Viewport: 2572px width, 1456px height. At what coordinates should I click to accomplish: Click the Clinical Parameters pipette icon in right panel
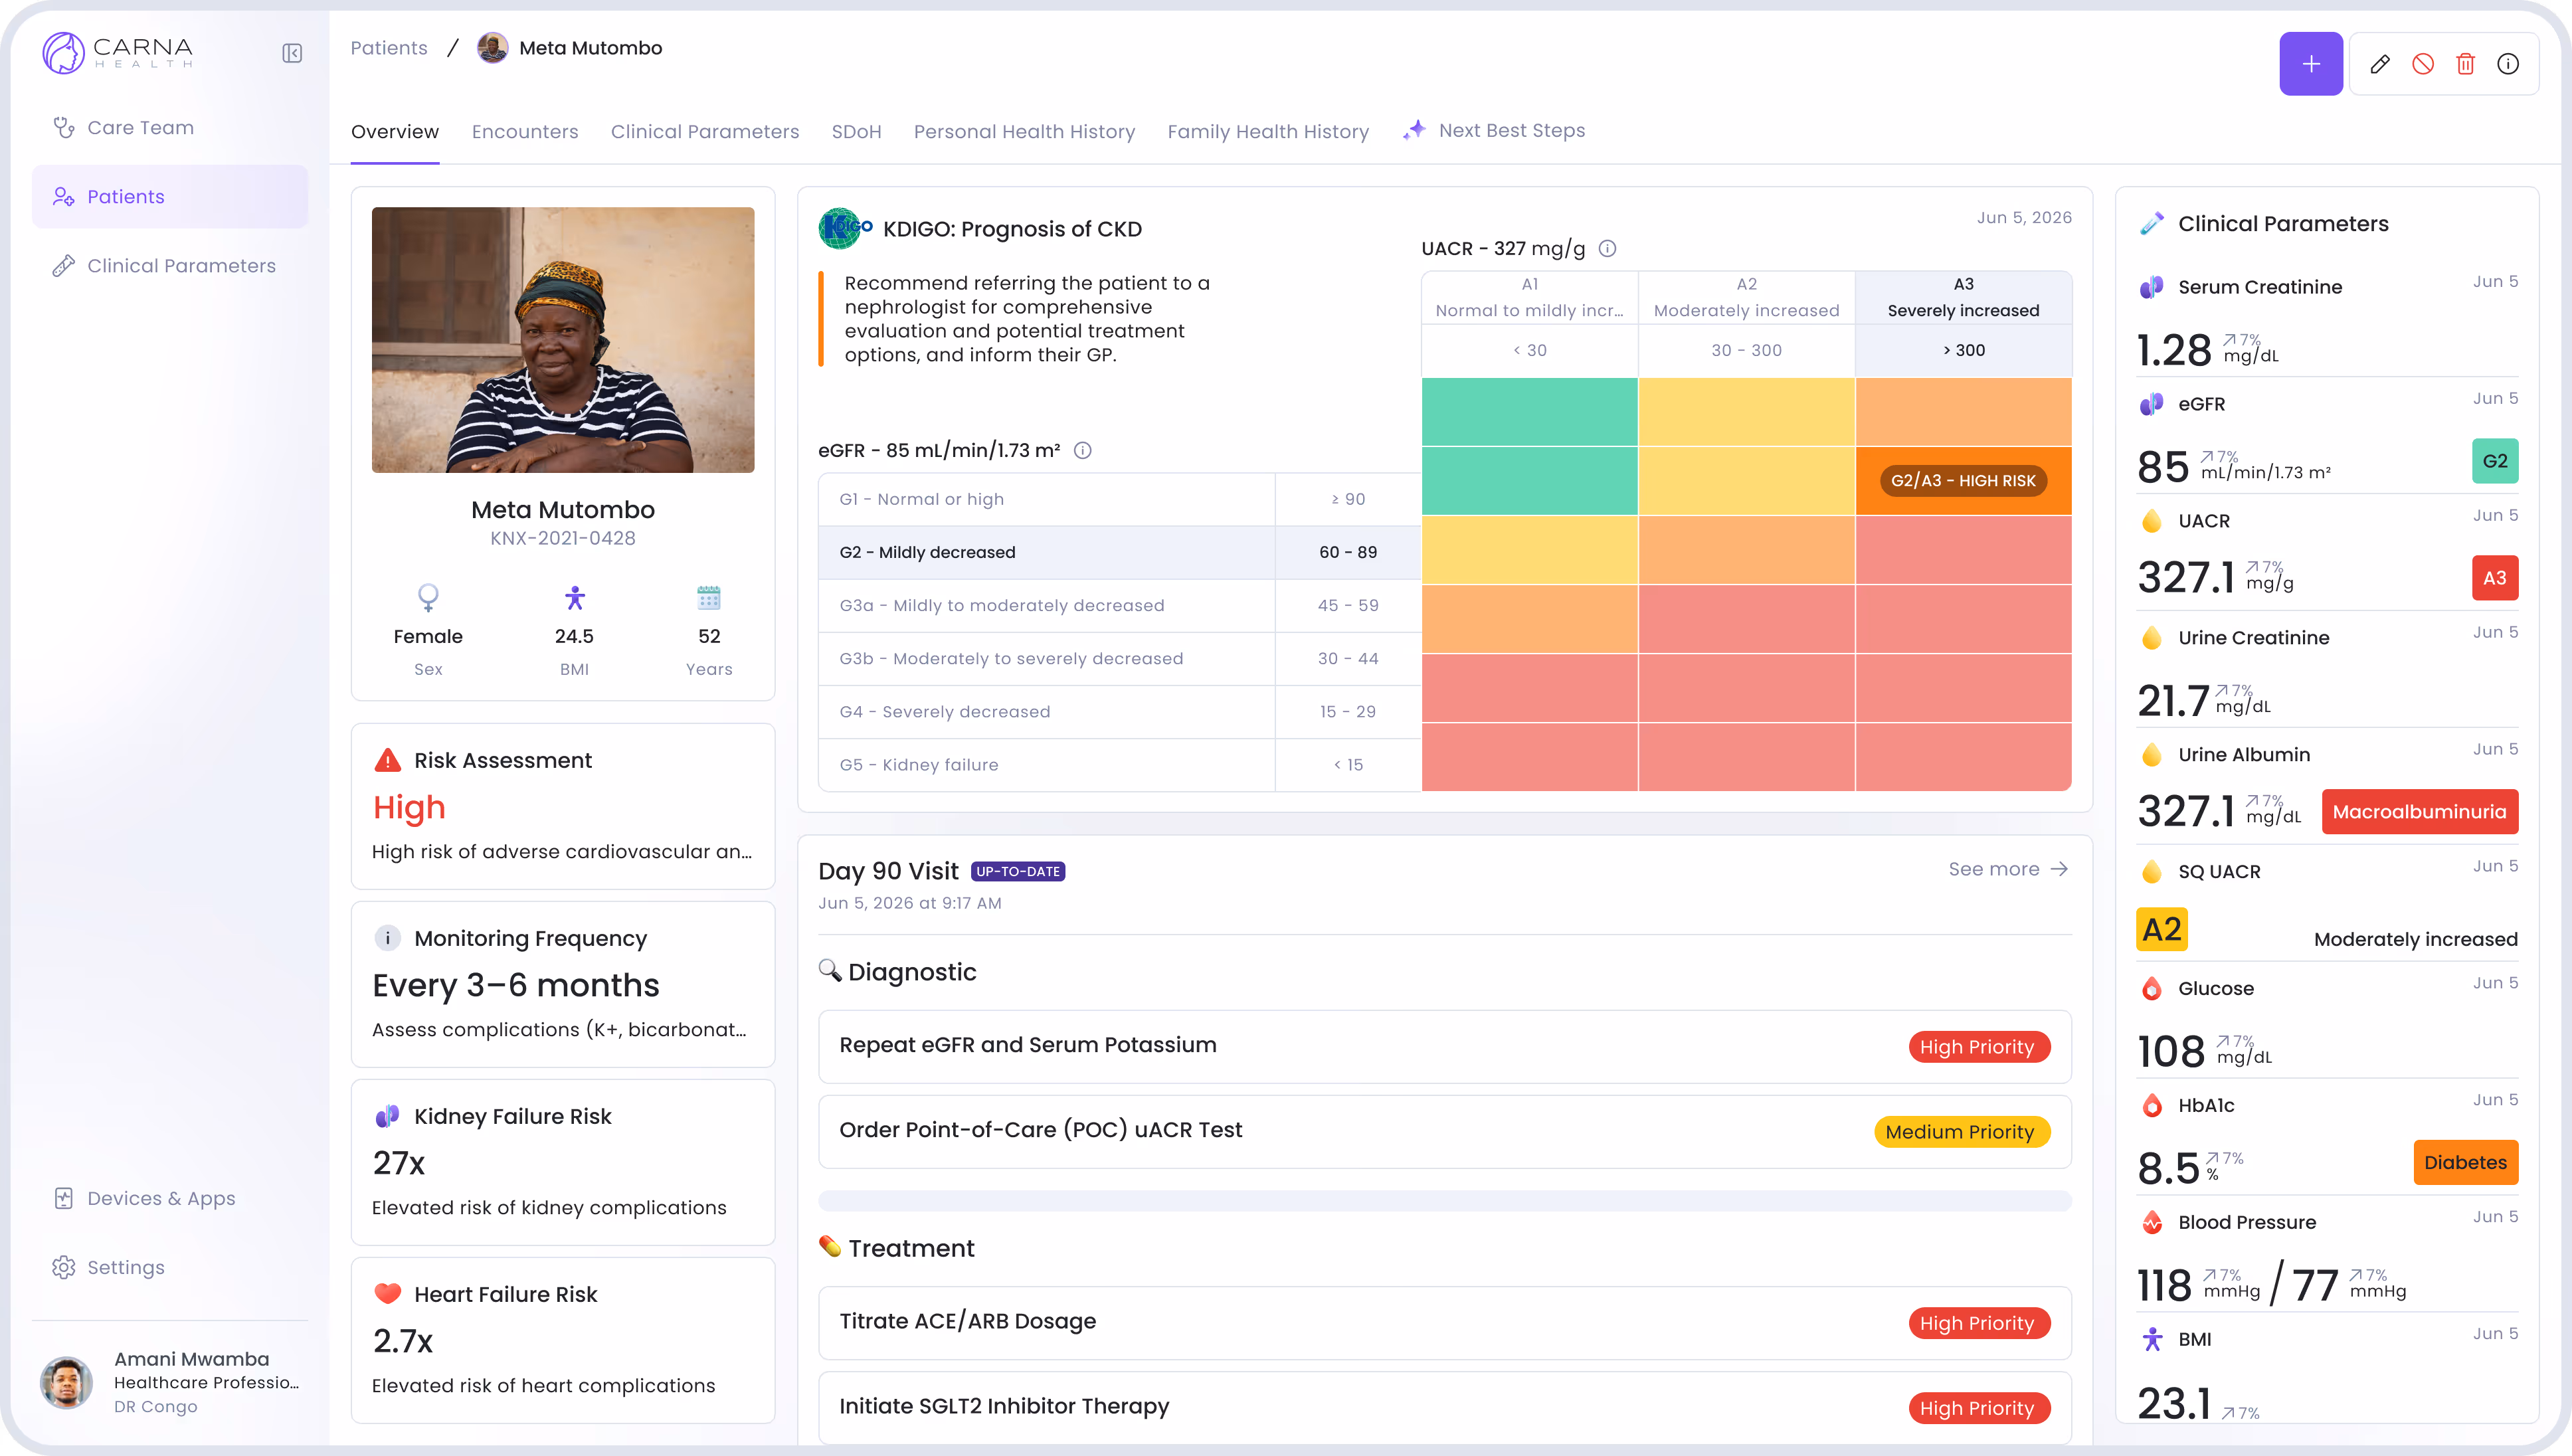[x=2151, y=223]
